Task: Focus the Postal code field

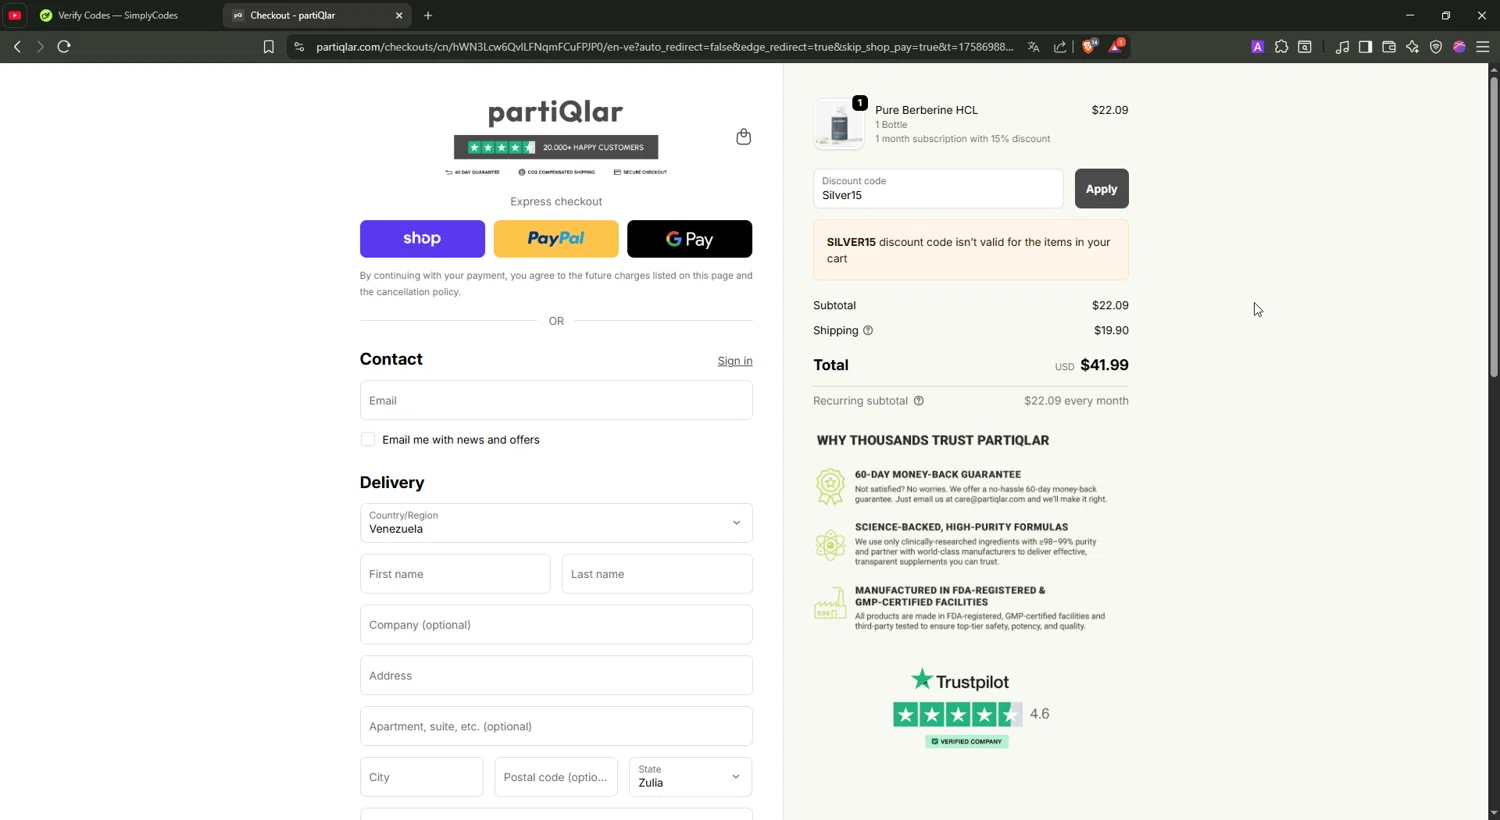Action: (556, 777)
